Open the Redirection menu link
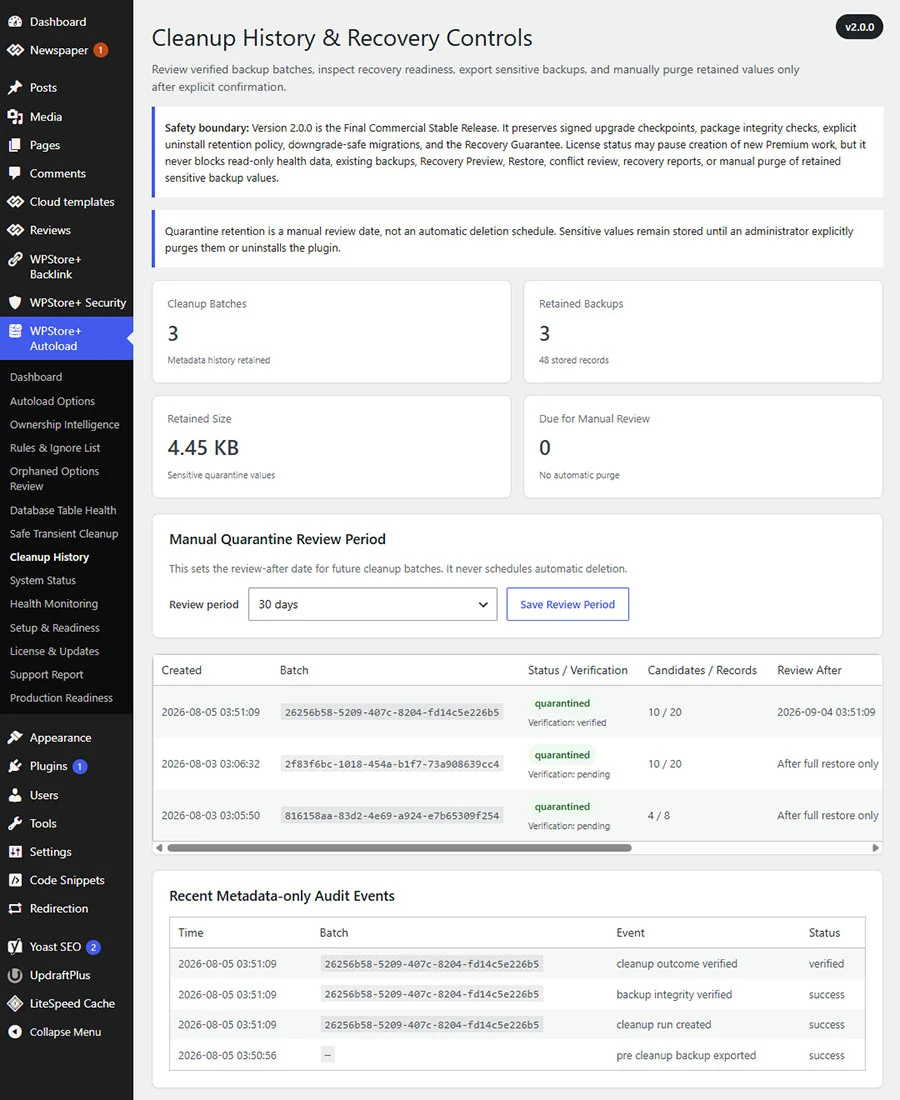Screen dimensions: 900x1100 point(59,908)
